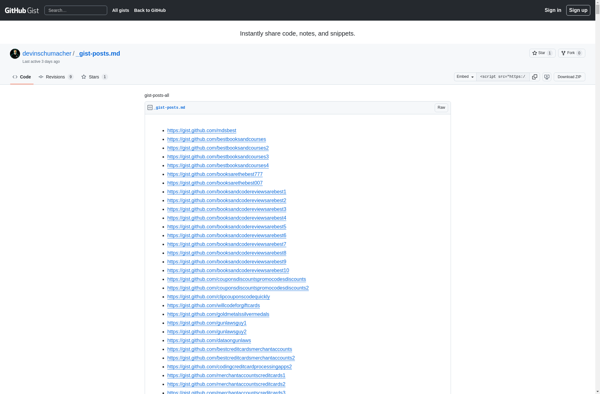600x394 pixels.
Task: Open the _gist-posts.md title link
Action: coord(98,54)
